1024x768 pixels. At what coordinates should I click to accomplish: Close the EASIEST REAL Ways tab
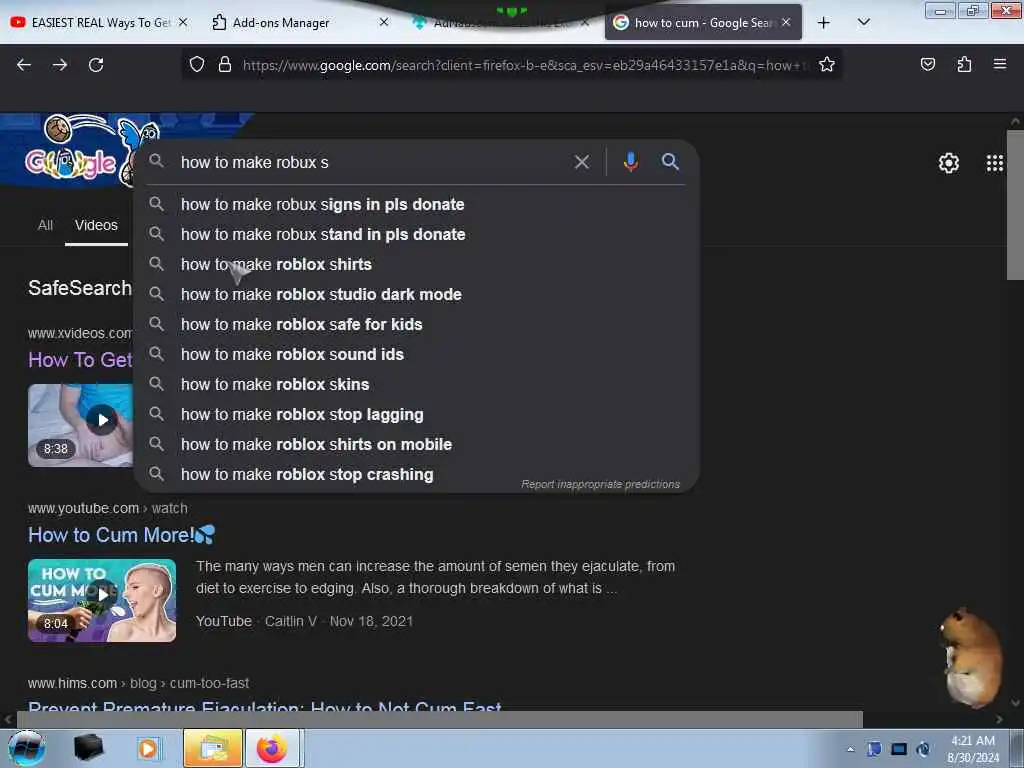[184, 22]
